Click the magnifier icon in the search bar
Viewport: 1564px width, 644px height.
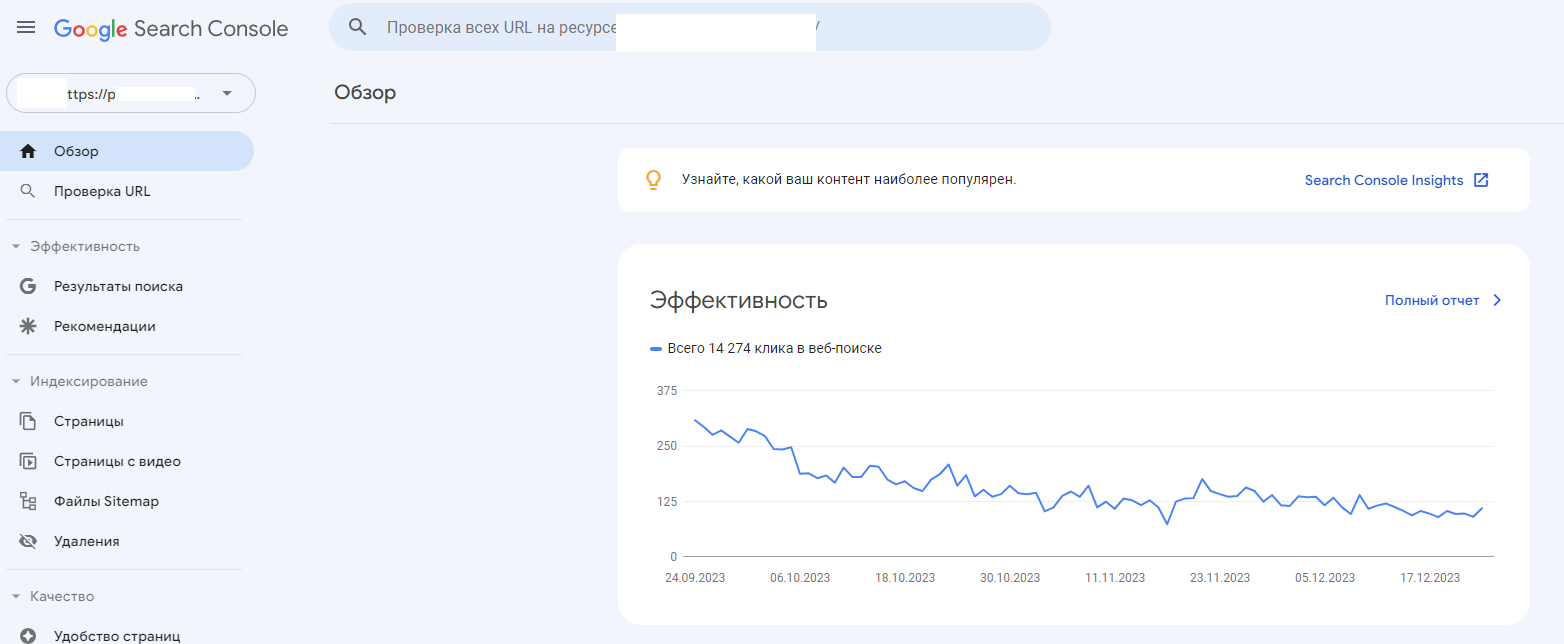[x=358, y=27]
